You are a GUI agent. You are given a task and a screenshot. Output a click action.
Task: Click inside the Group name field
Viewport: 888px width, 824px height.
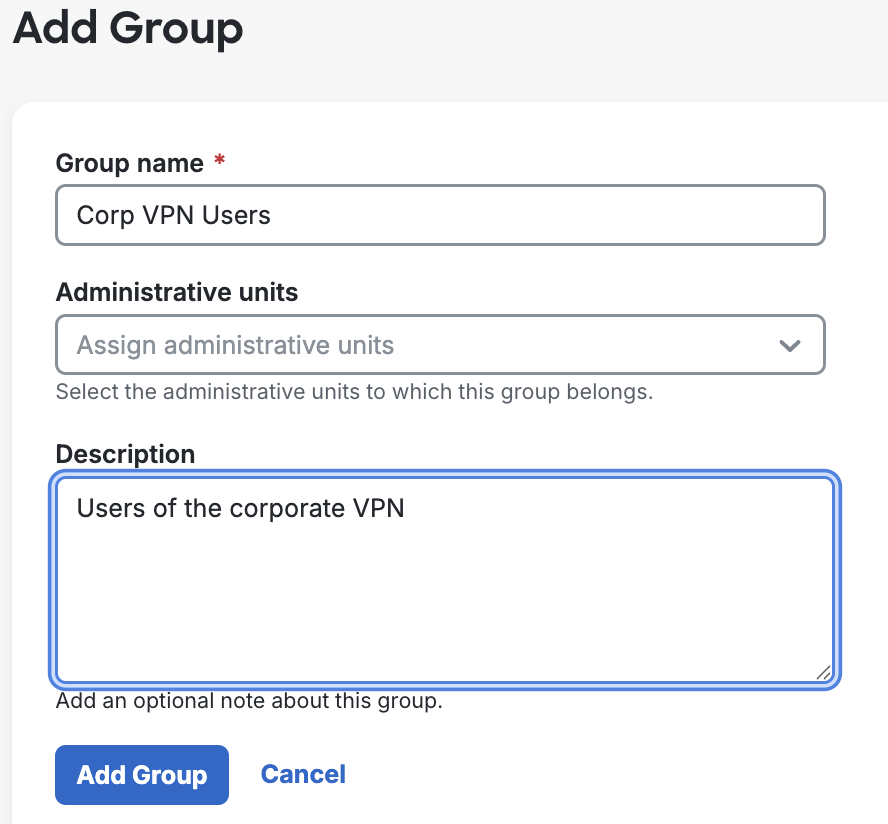pos(440,214)
